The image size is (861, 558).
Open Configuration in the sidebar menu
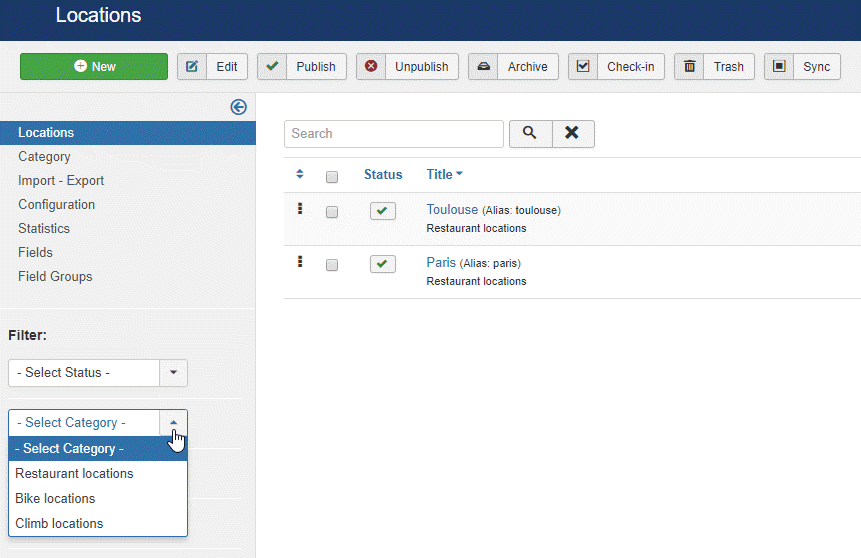click(x=57, y=204)
